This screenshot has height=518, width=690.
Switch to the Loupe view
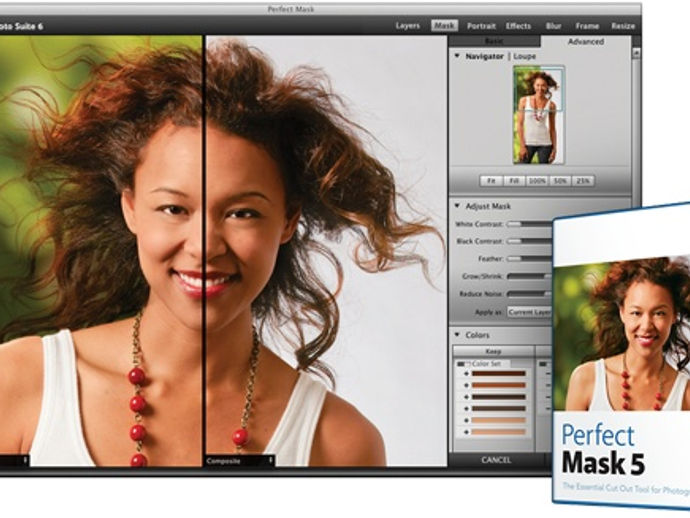pos(525,56)
